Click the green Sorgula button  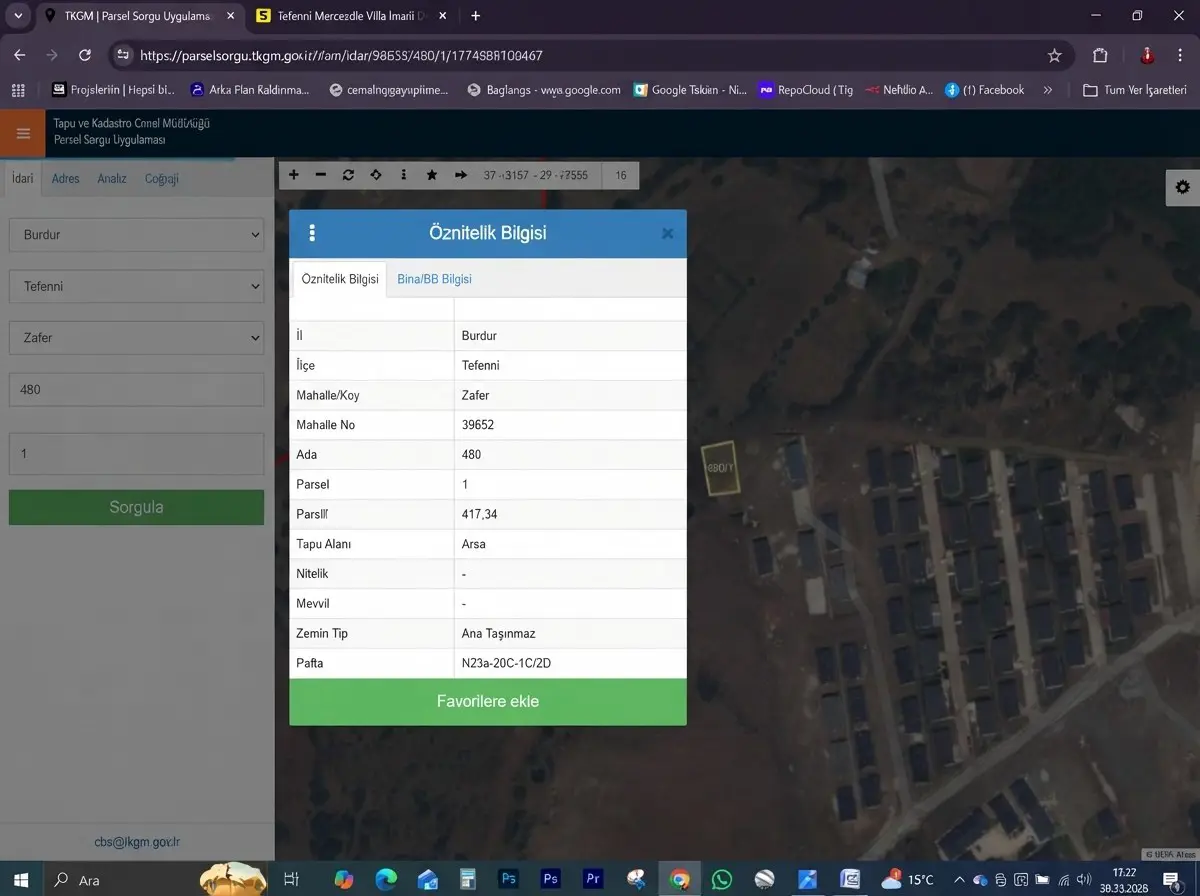[x=136, y=507]
